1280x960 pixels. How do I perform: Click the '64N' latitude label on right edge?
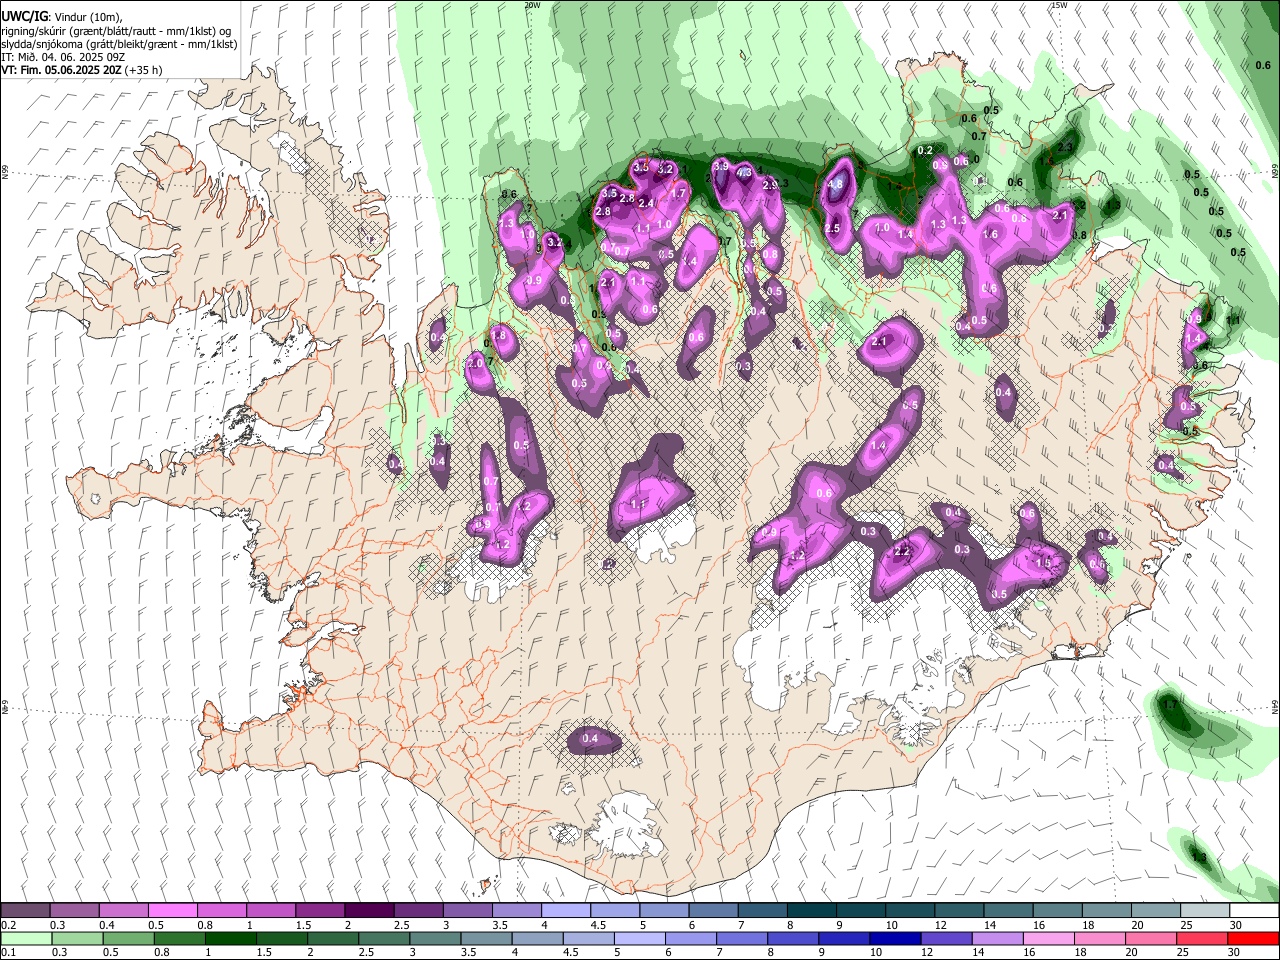pyautogui.click(x=1275, y=707)
